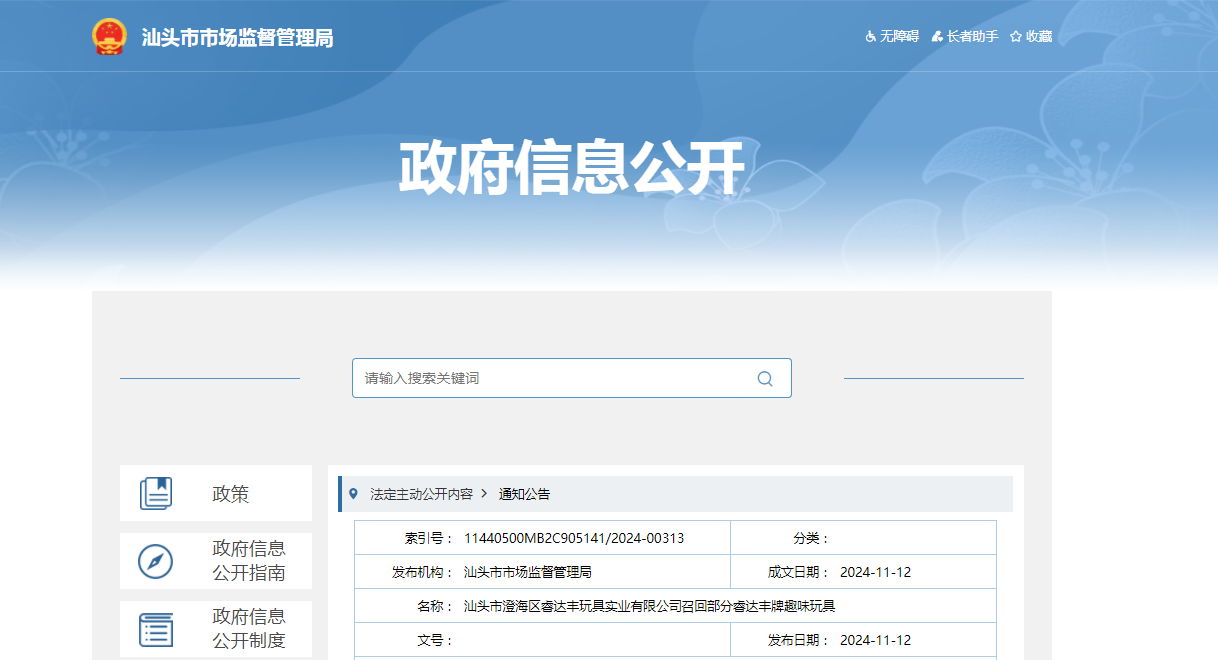This screenshot has height=660, width=1218.
Task: Click the 无障碍 accessibility icon
Action: pos(870,36)
